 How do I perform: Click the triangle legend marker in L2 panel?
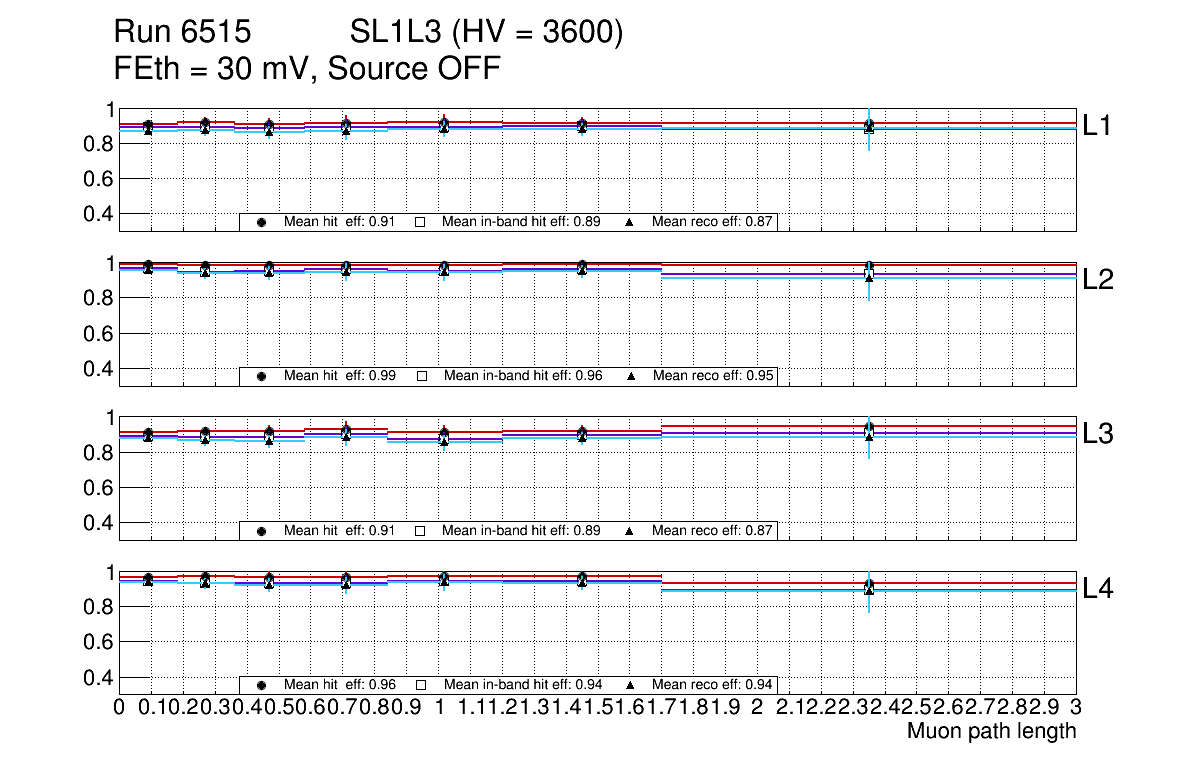click(630, 376)
